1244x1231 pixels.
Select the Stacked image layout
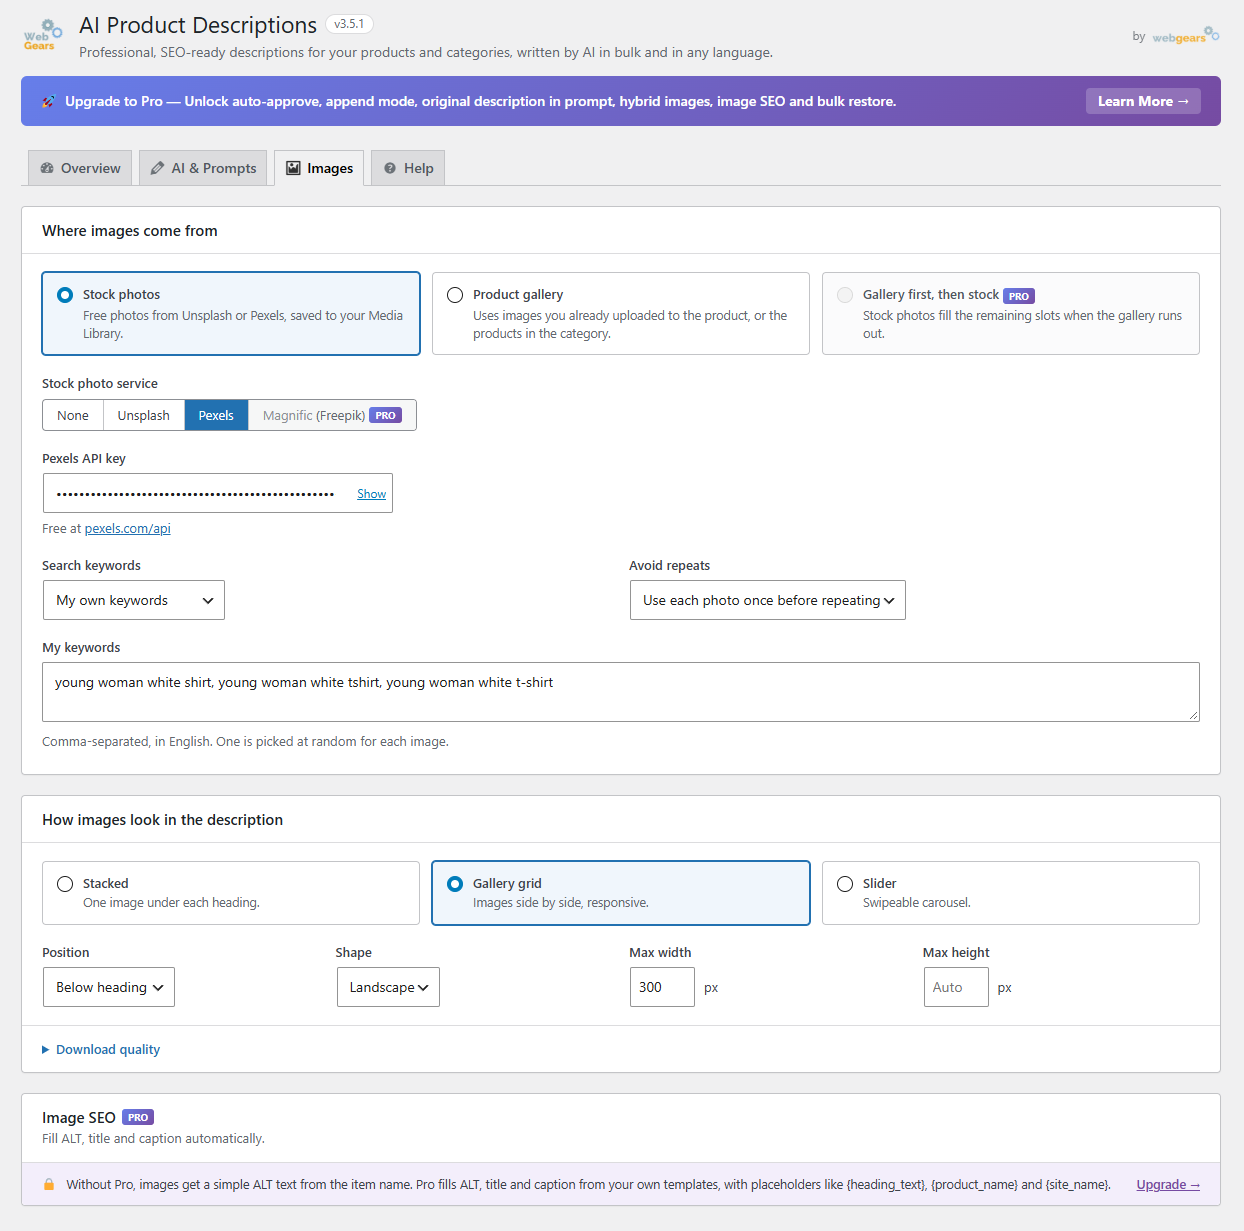point(231,893)
